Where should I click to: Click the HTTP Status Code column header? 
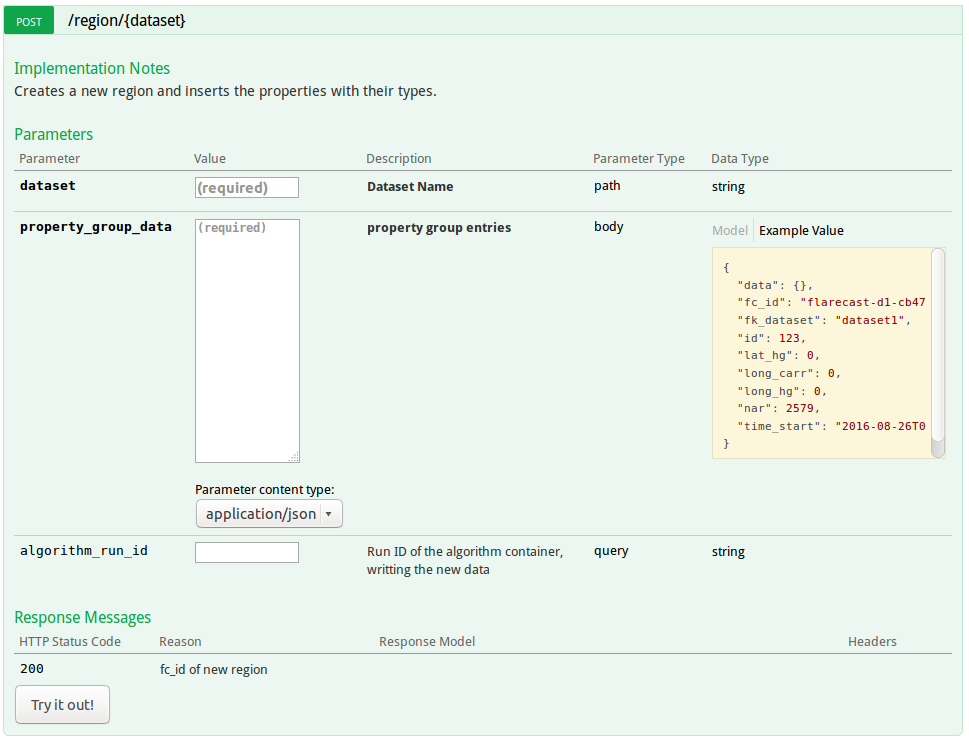(x=69, y=642)
